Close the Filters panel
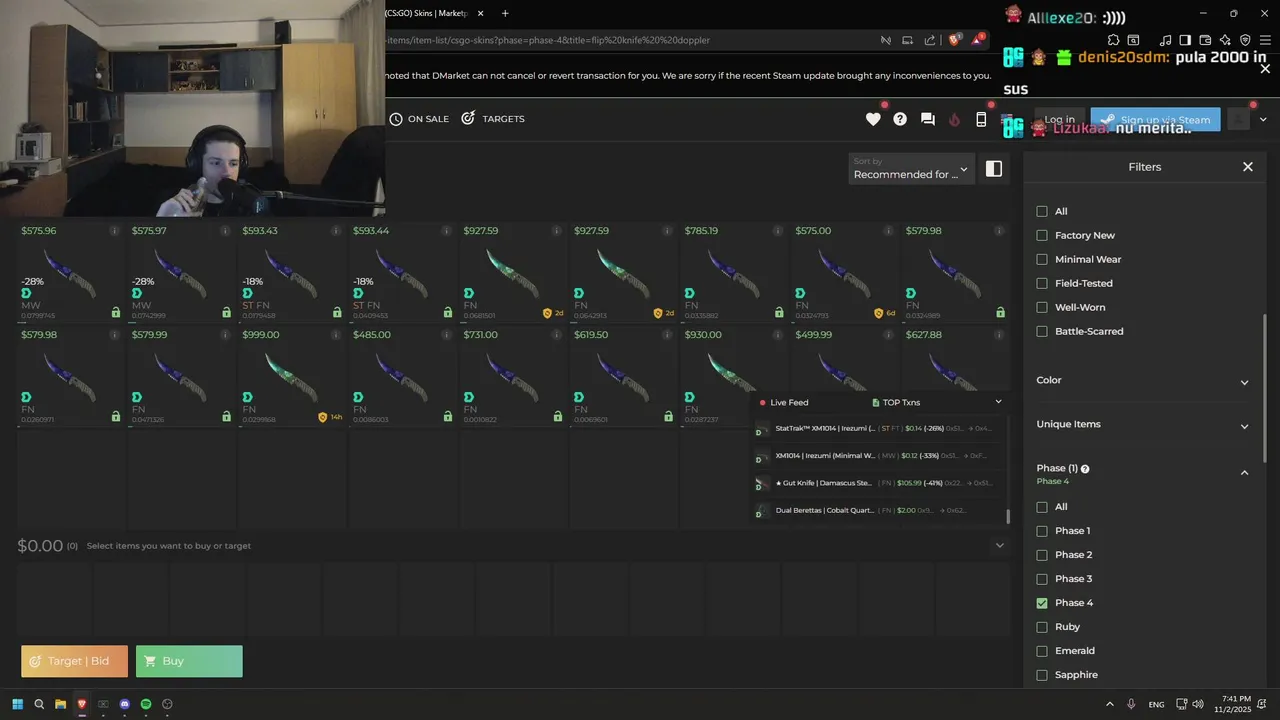The width and height of the screenshot is (1280, 720). tap(1248, 167)
